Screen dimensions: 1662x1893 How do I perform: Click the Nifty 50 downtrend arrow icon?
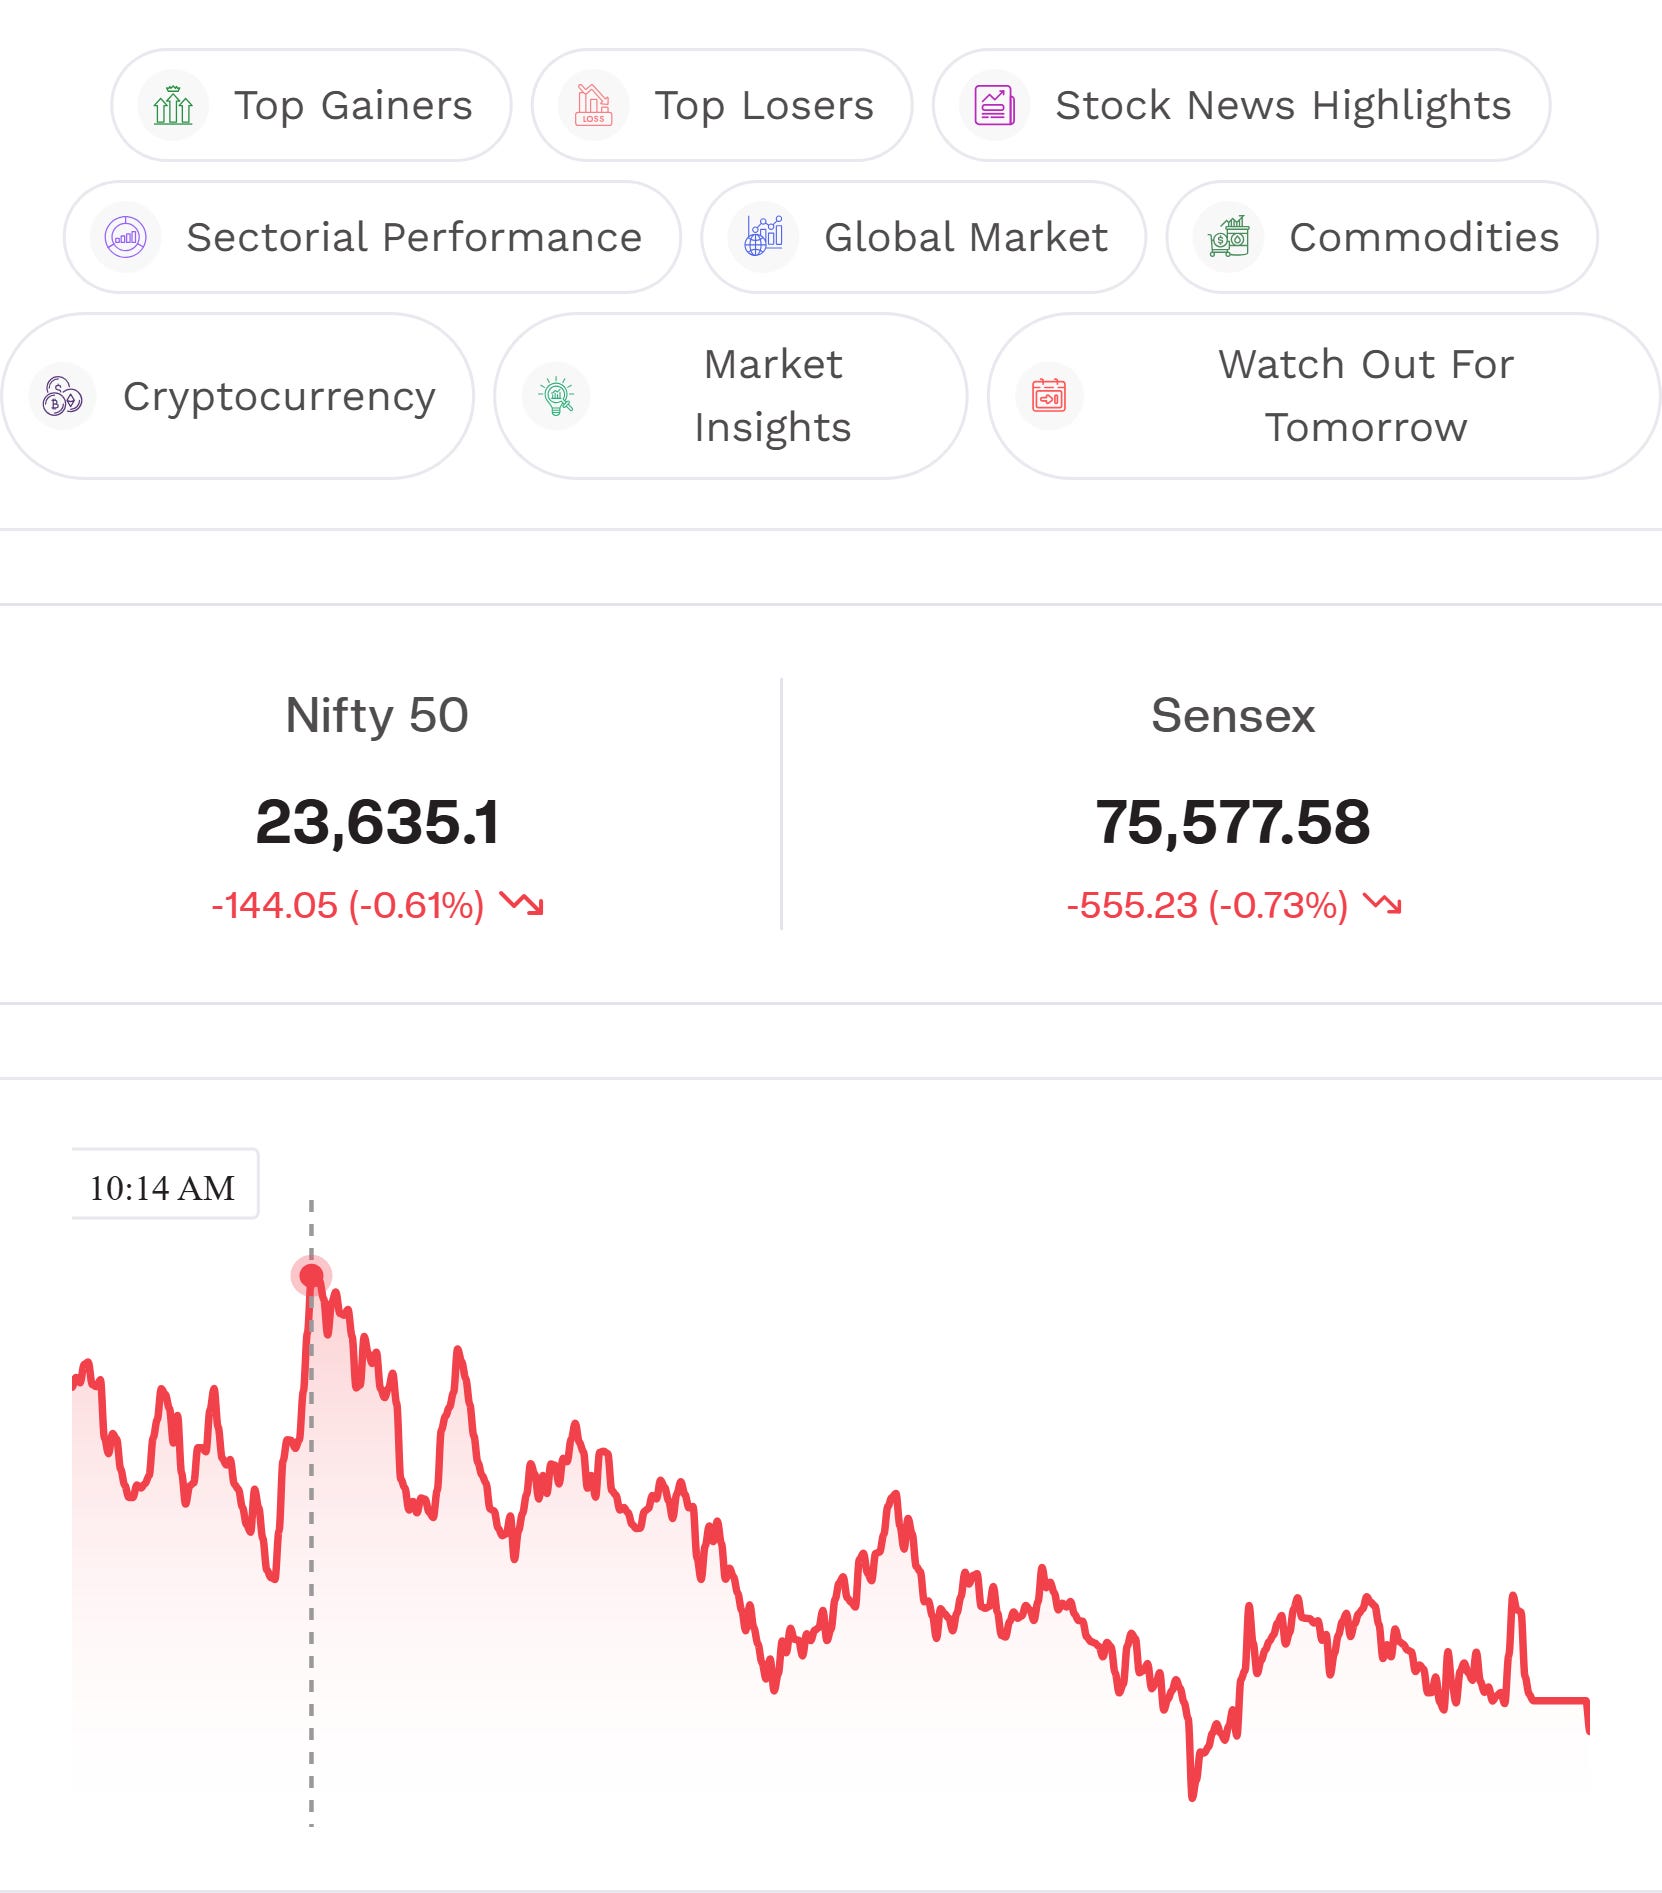(522, 904)
